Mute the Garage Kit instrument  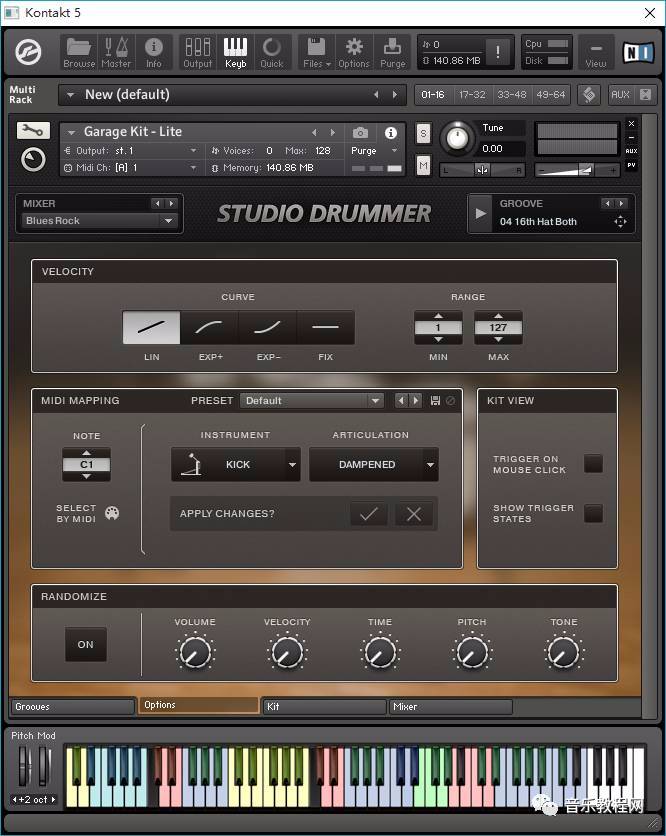coord(423,166)
